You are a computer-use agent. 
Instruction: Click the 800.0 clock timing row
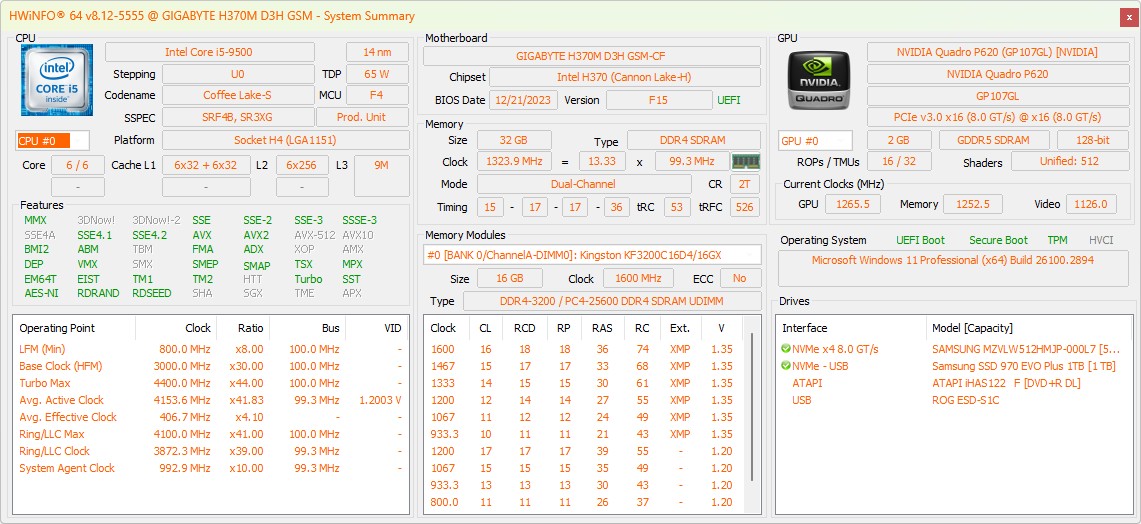pos(584,502)
